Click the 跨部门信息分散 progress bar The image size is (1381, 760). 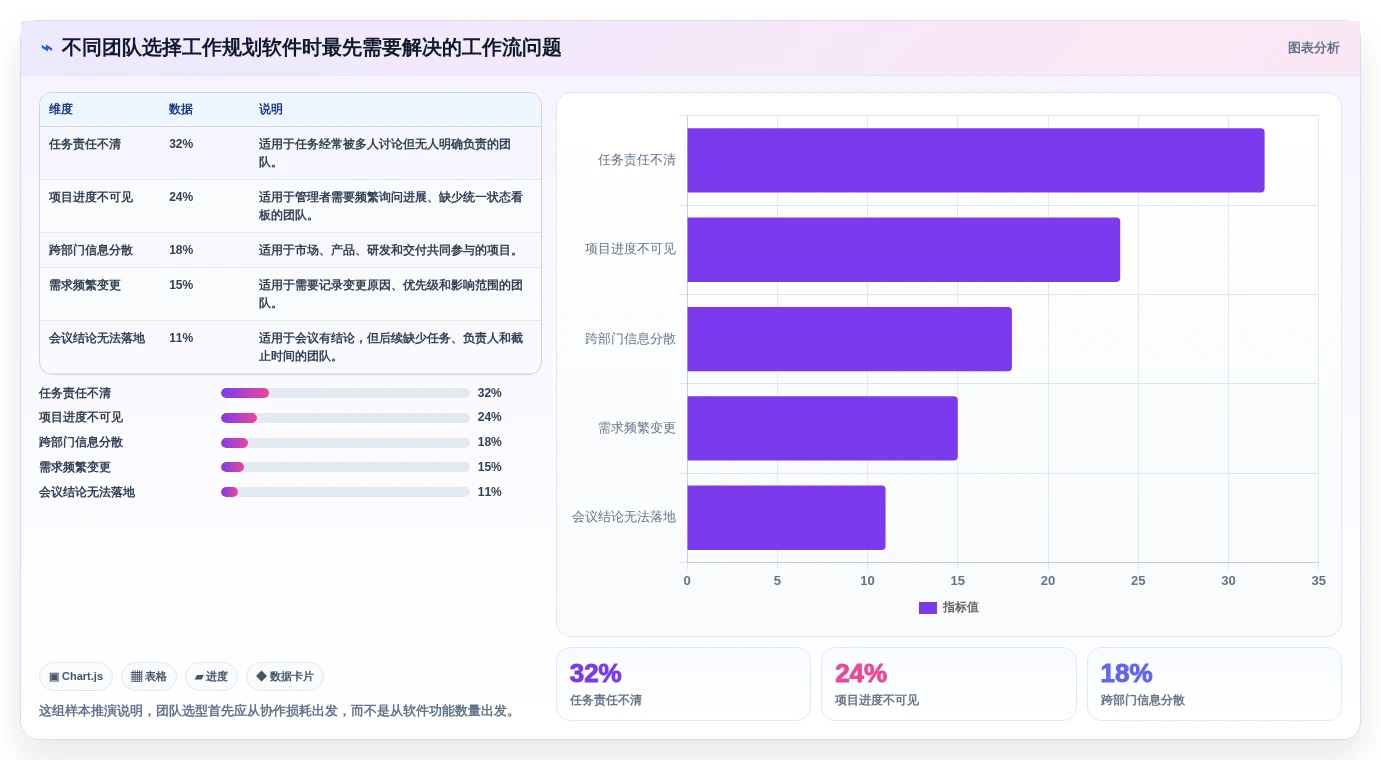345,443
